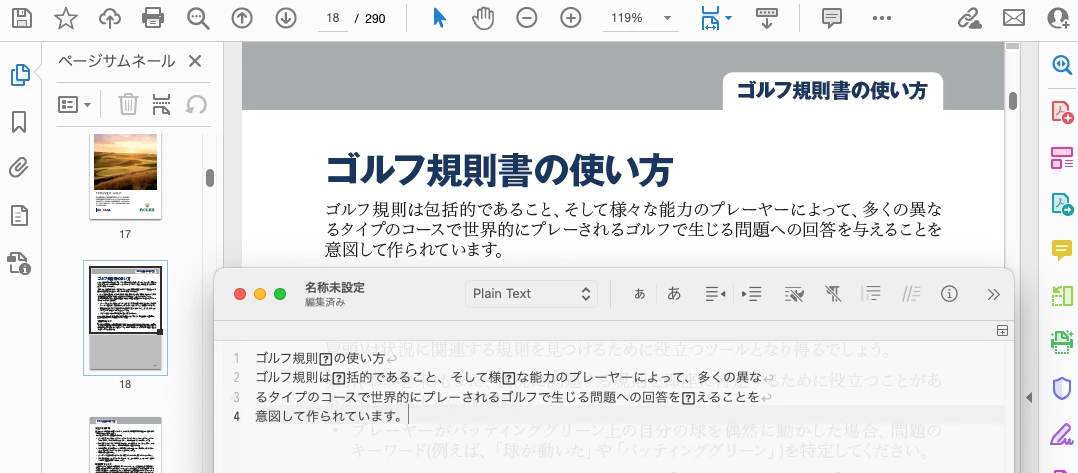
Task: Delete selected page with trash icon
Action: click(128, 104)
